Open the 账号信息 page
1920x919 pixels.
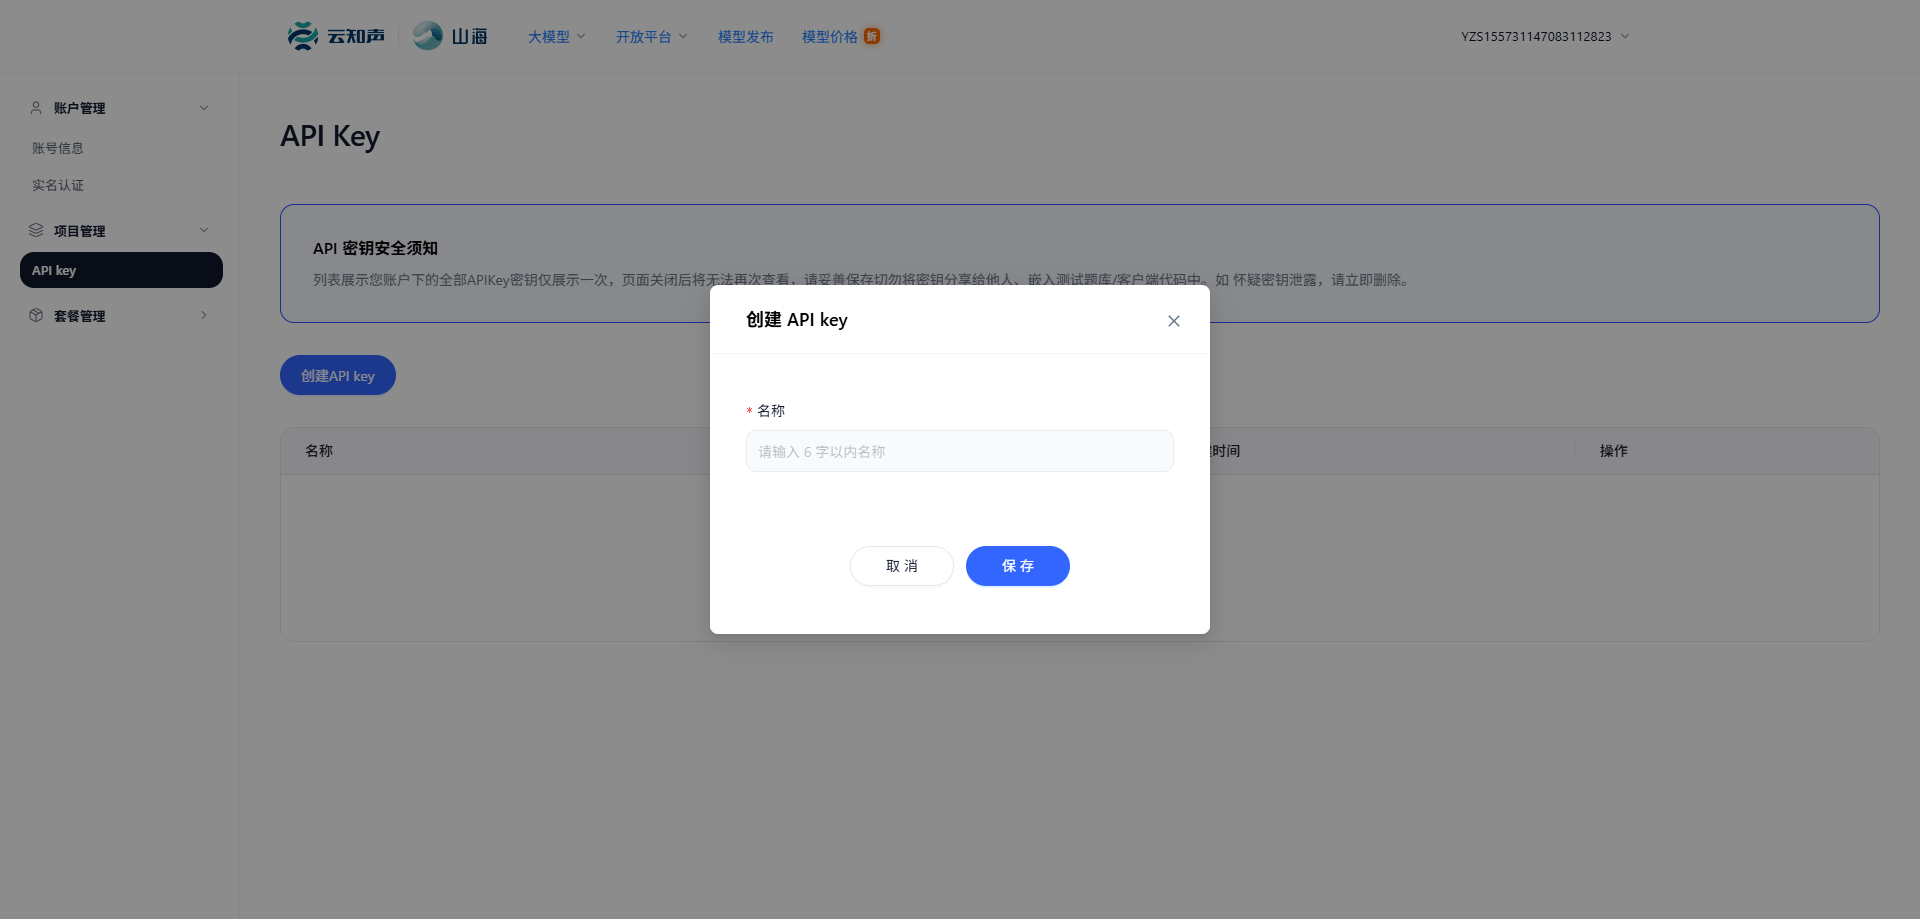coord(58,147)
